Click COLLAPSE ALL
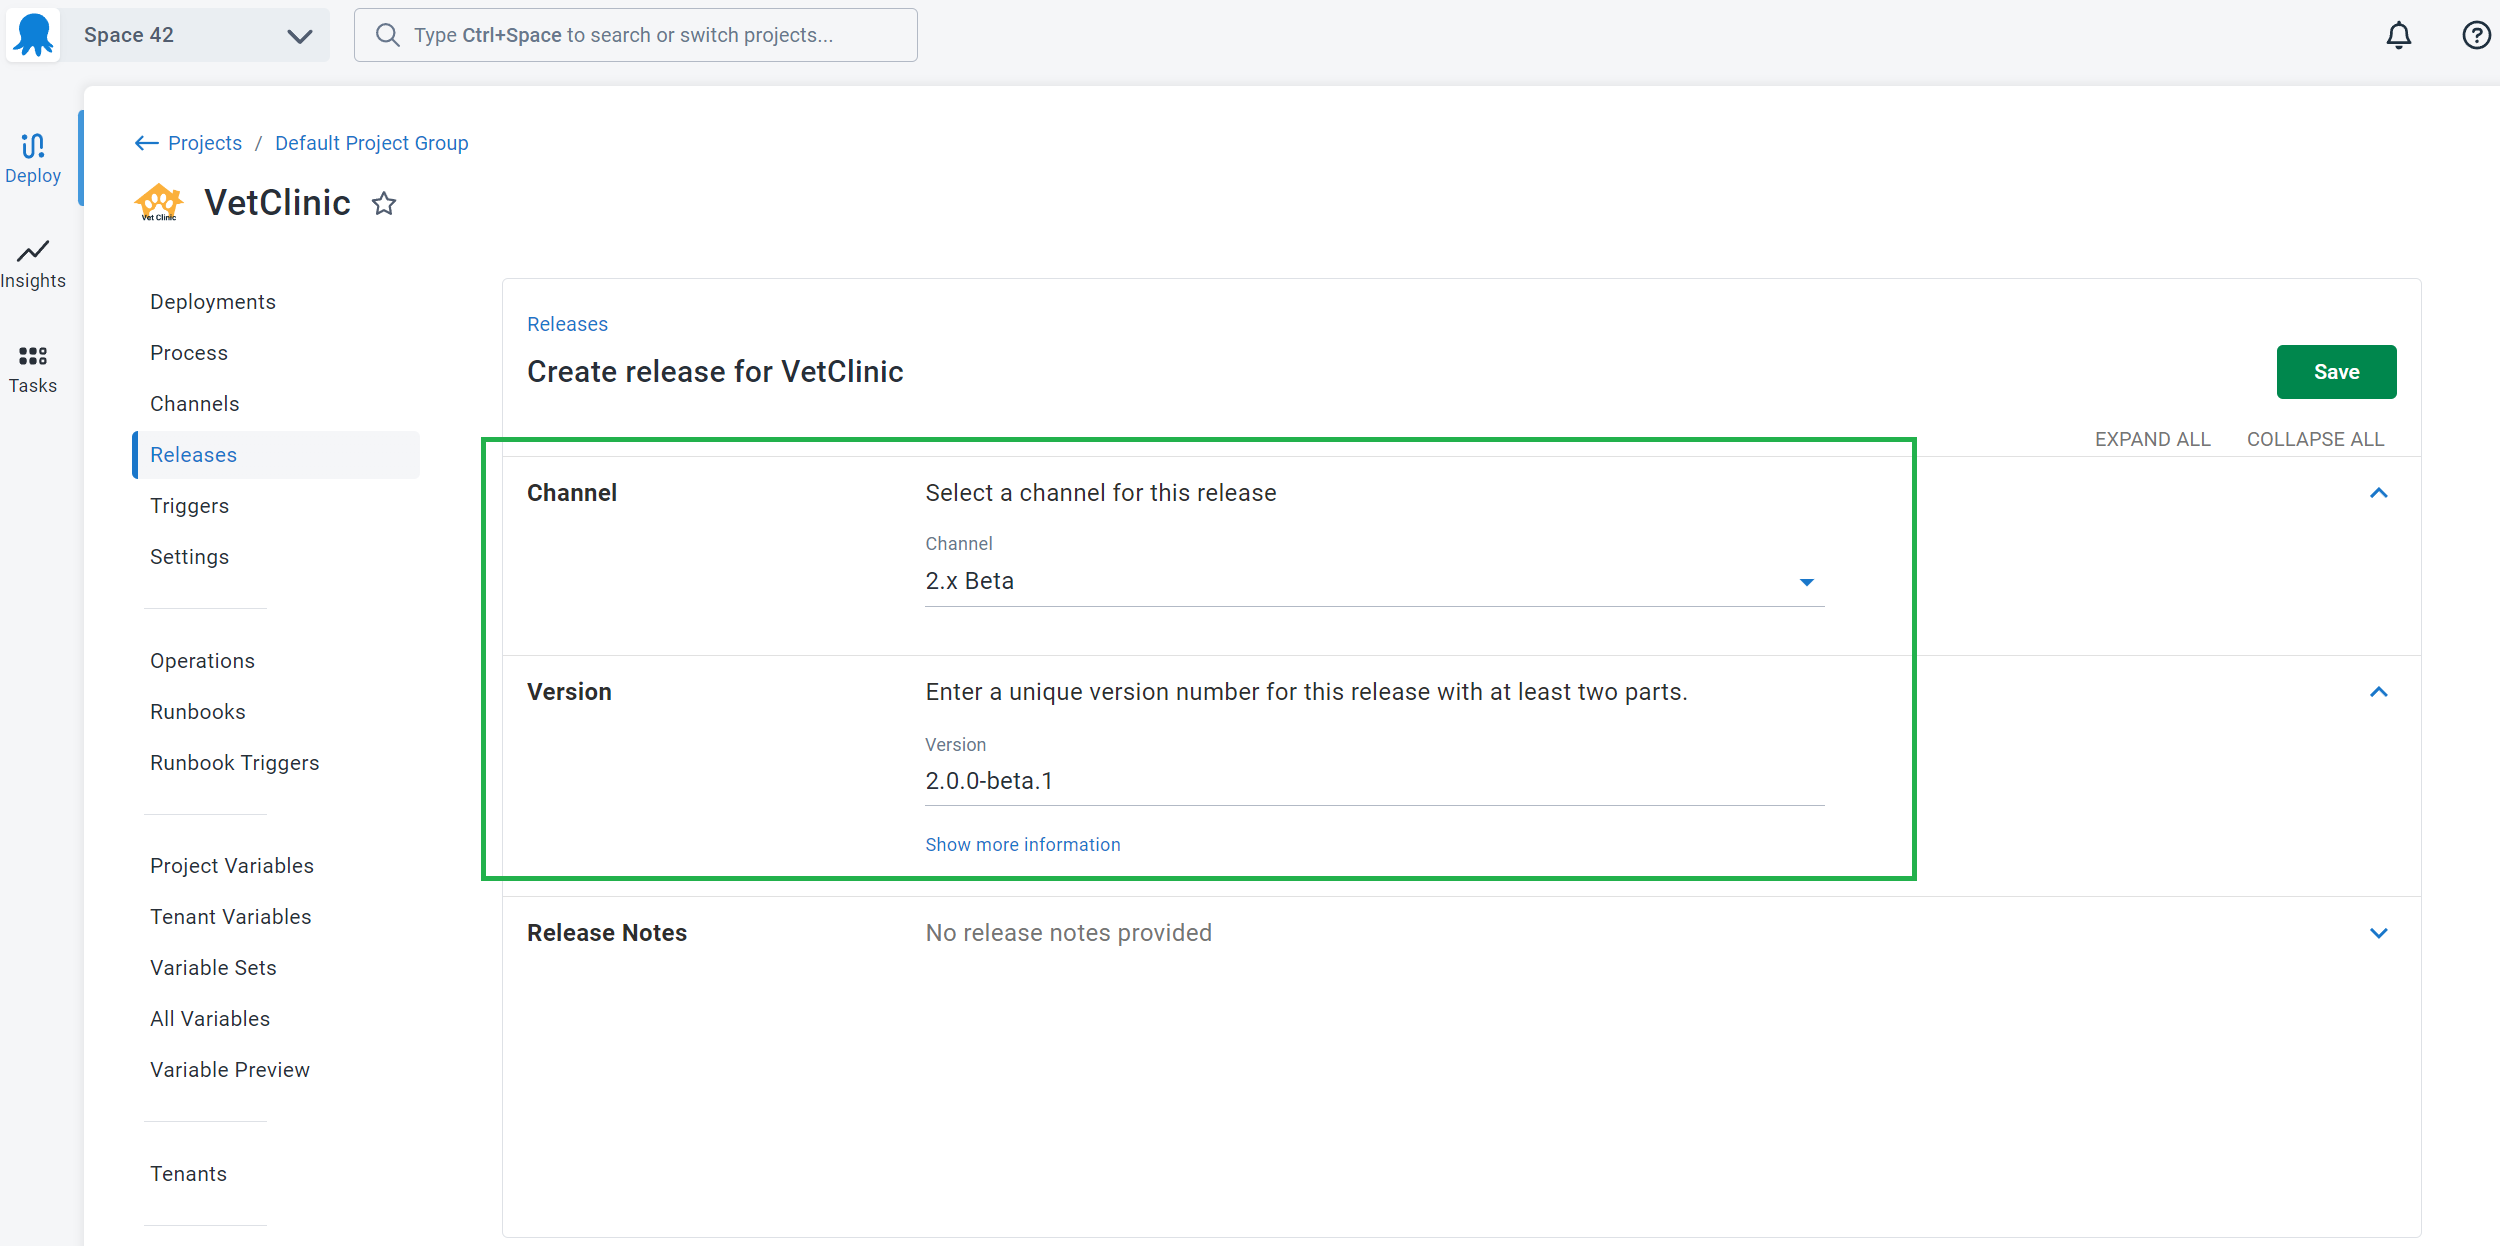This screenshot has width=2500, height=1246. tap(2315, 439)
